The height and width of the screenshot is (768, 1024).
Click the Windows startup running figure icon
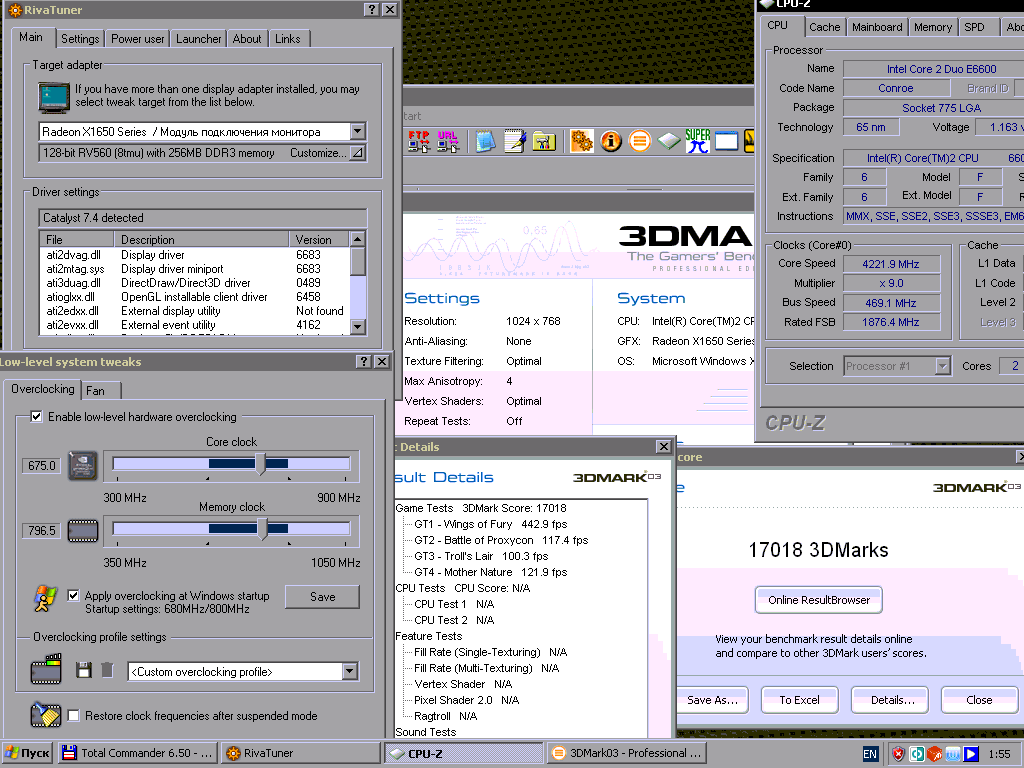[45, 599]
